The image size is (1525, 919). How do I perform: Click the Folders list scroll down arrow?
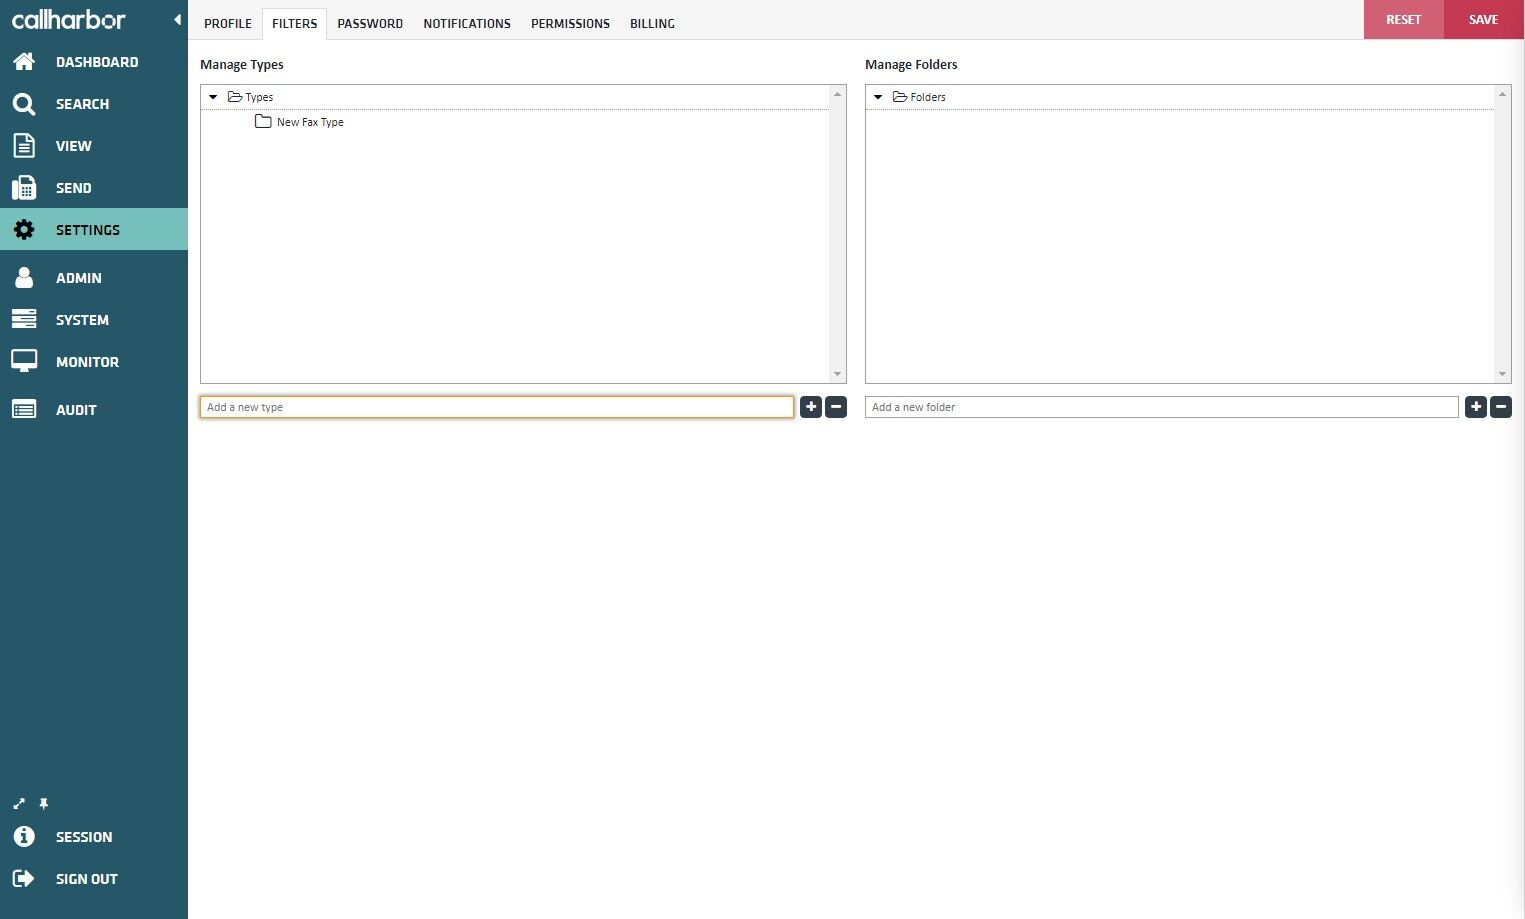pyautogui.click(x=1502, y=374)
